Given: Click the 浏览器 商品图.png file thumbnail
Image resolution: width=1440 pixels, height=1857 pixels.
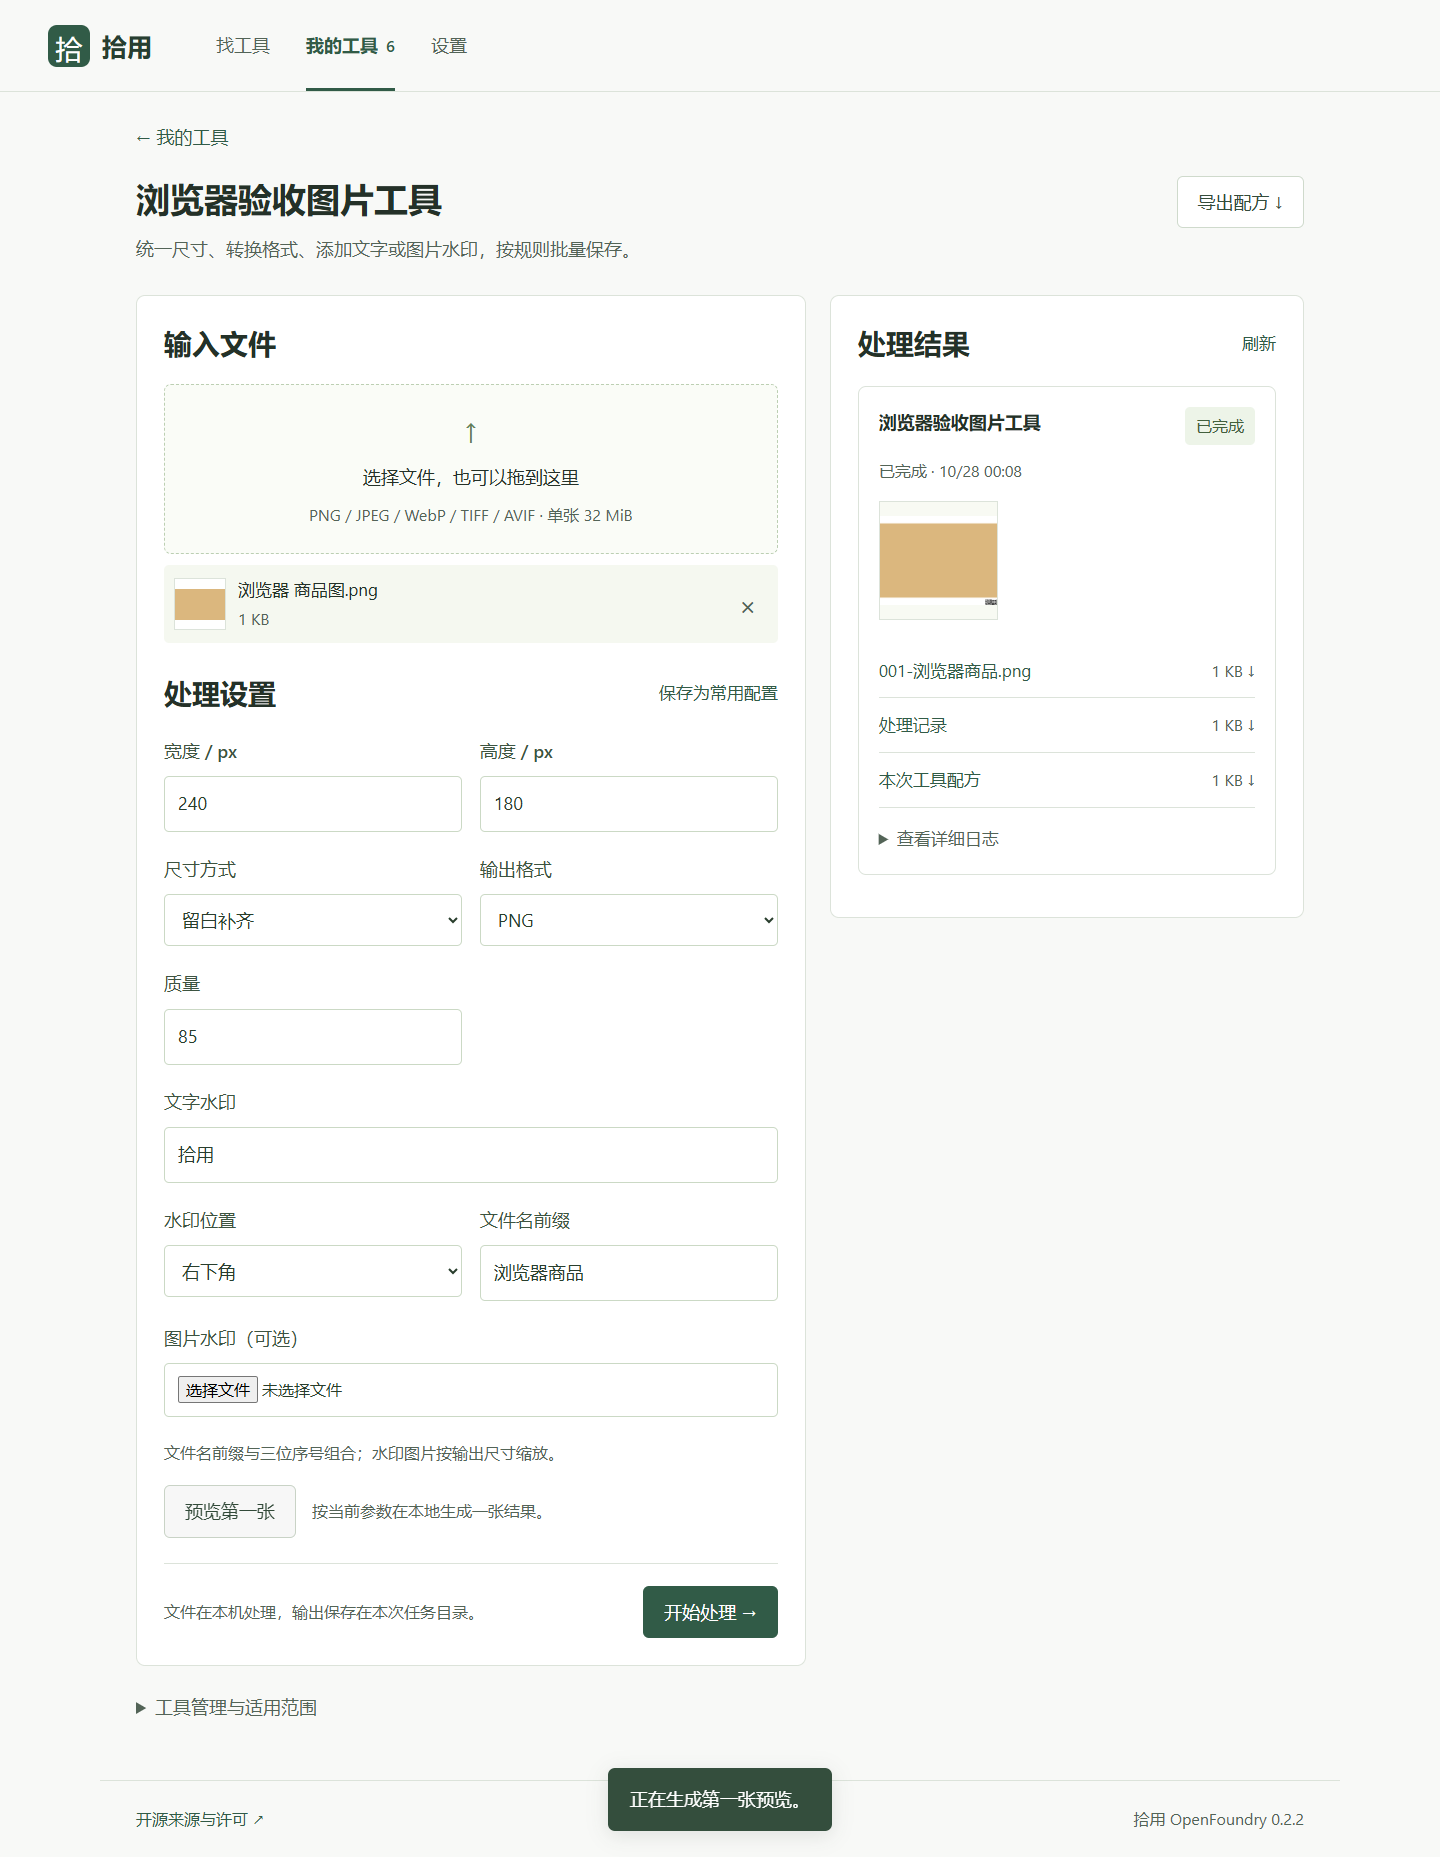Looking at the screenshot, I should tap(200, 604).
